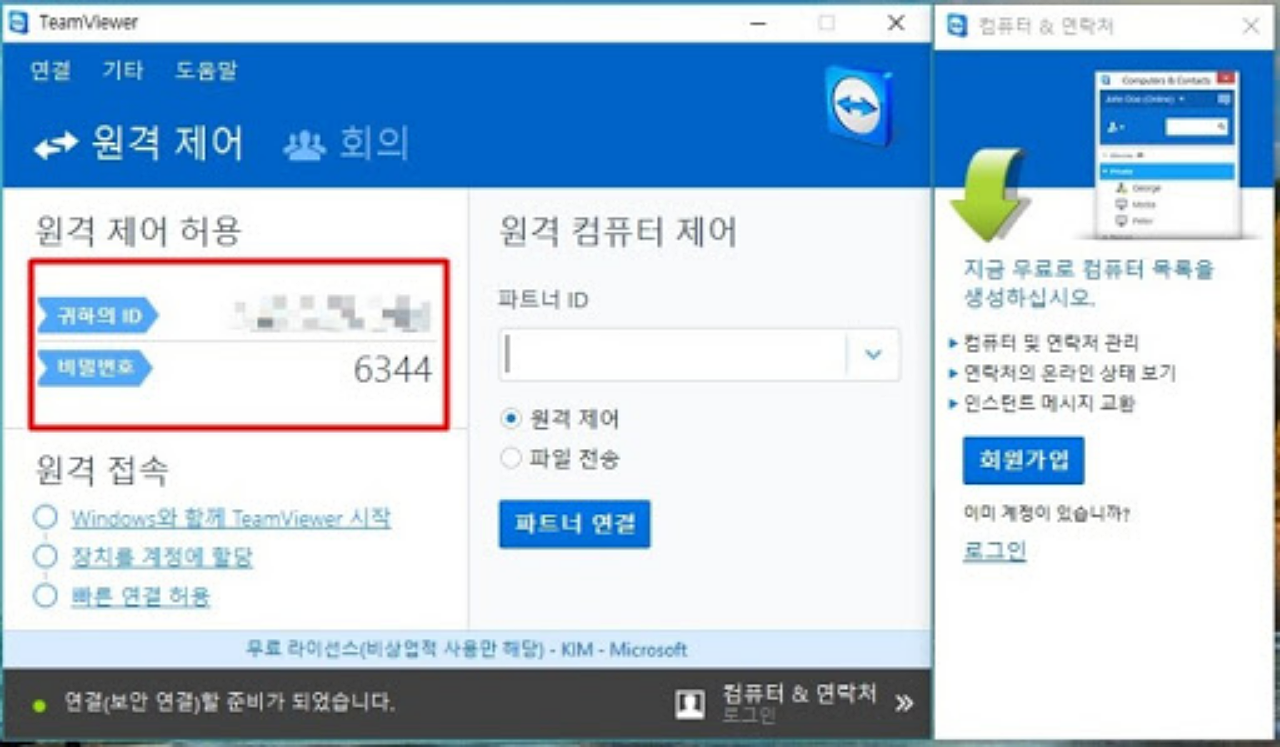Expand the 파트너 ID dropdown arrow
Image resolution: width=1280 pixels, height=747 pixels.
pyautogui.click(x=873, y=354)
